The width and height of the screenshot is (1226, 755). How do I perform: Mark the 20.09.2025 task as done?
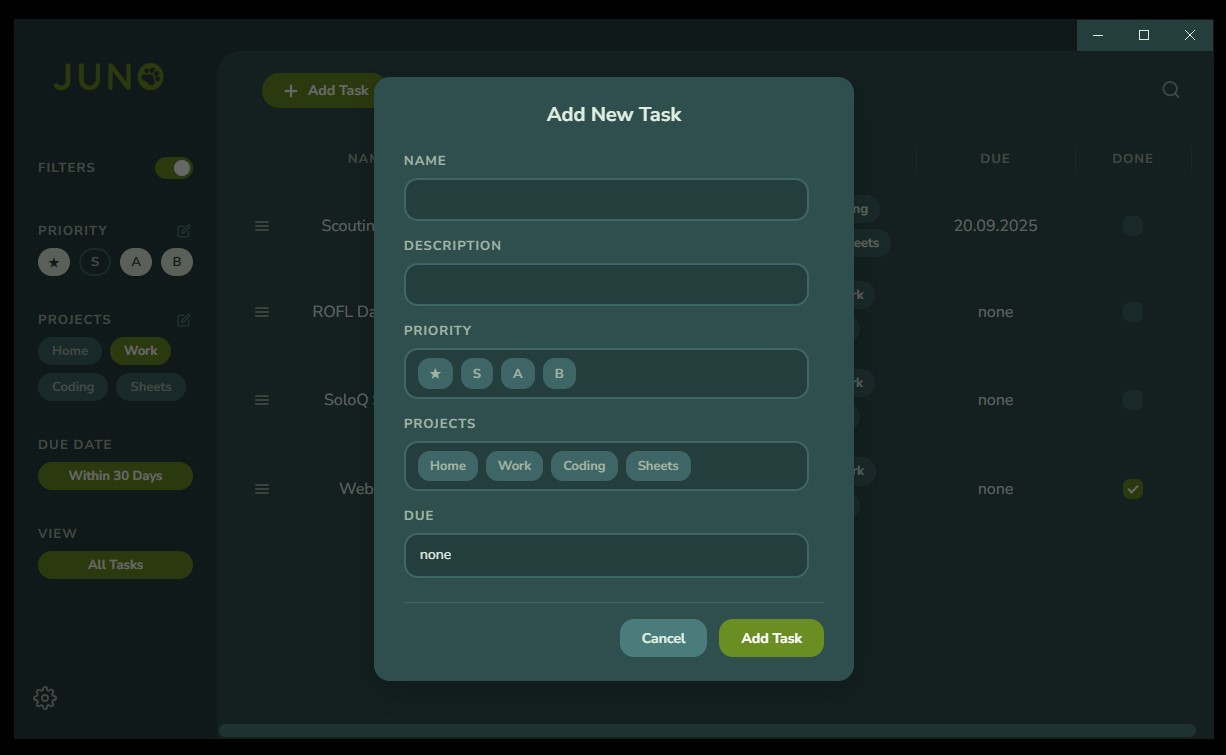click(1132, 226)
